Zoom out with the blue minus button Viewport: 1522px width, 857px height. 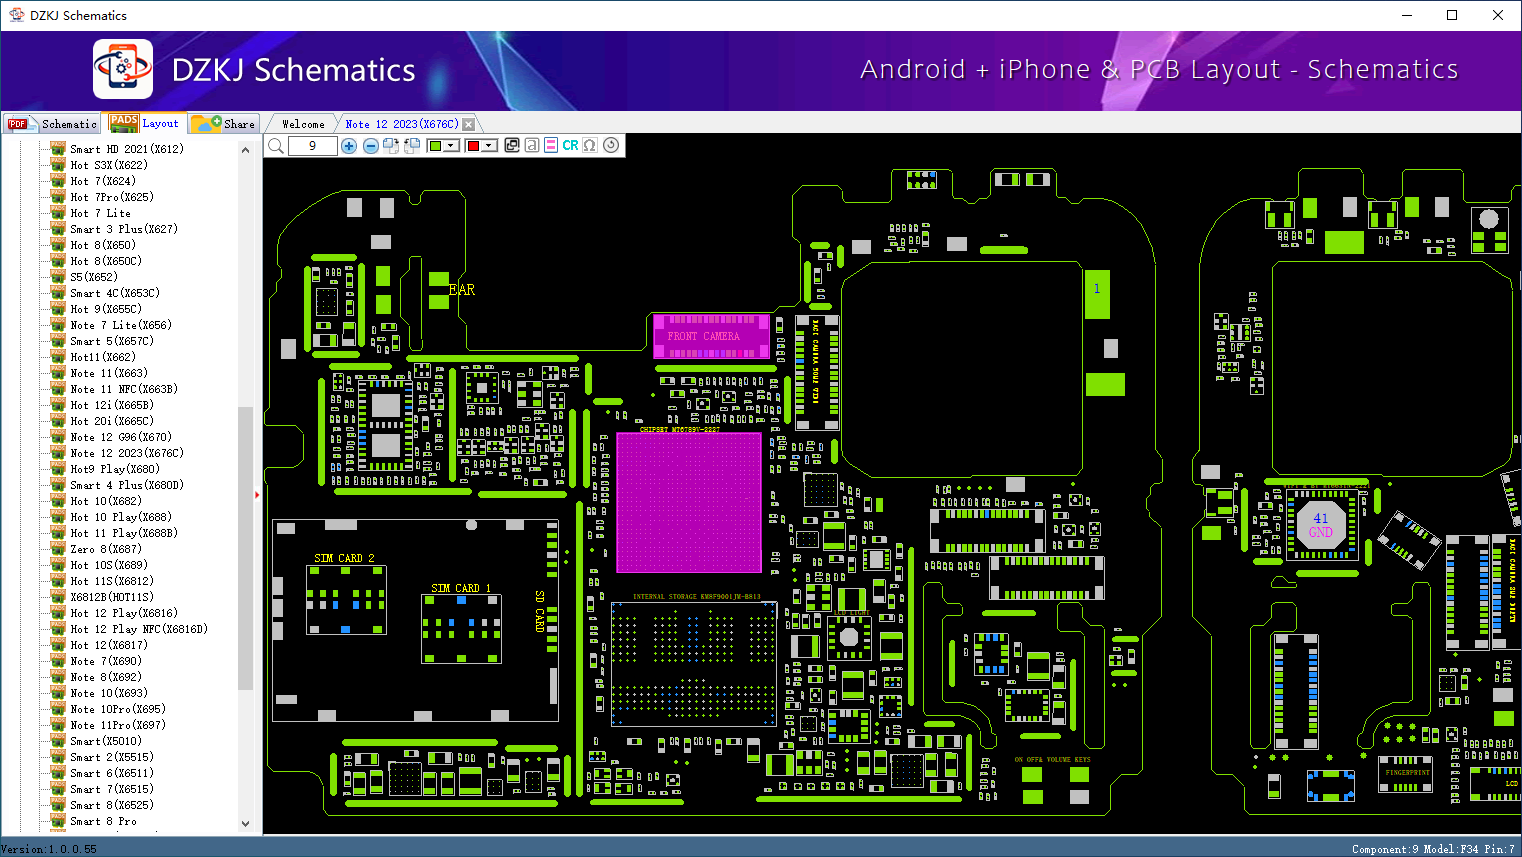coord(371,146)
